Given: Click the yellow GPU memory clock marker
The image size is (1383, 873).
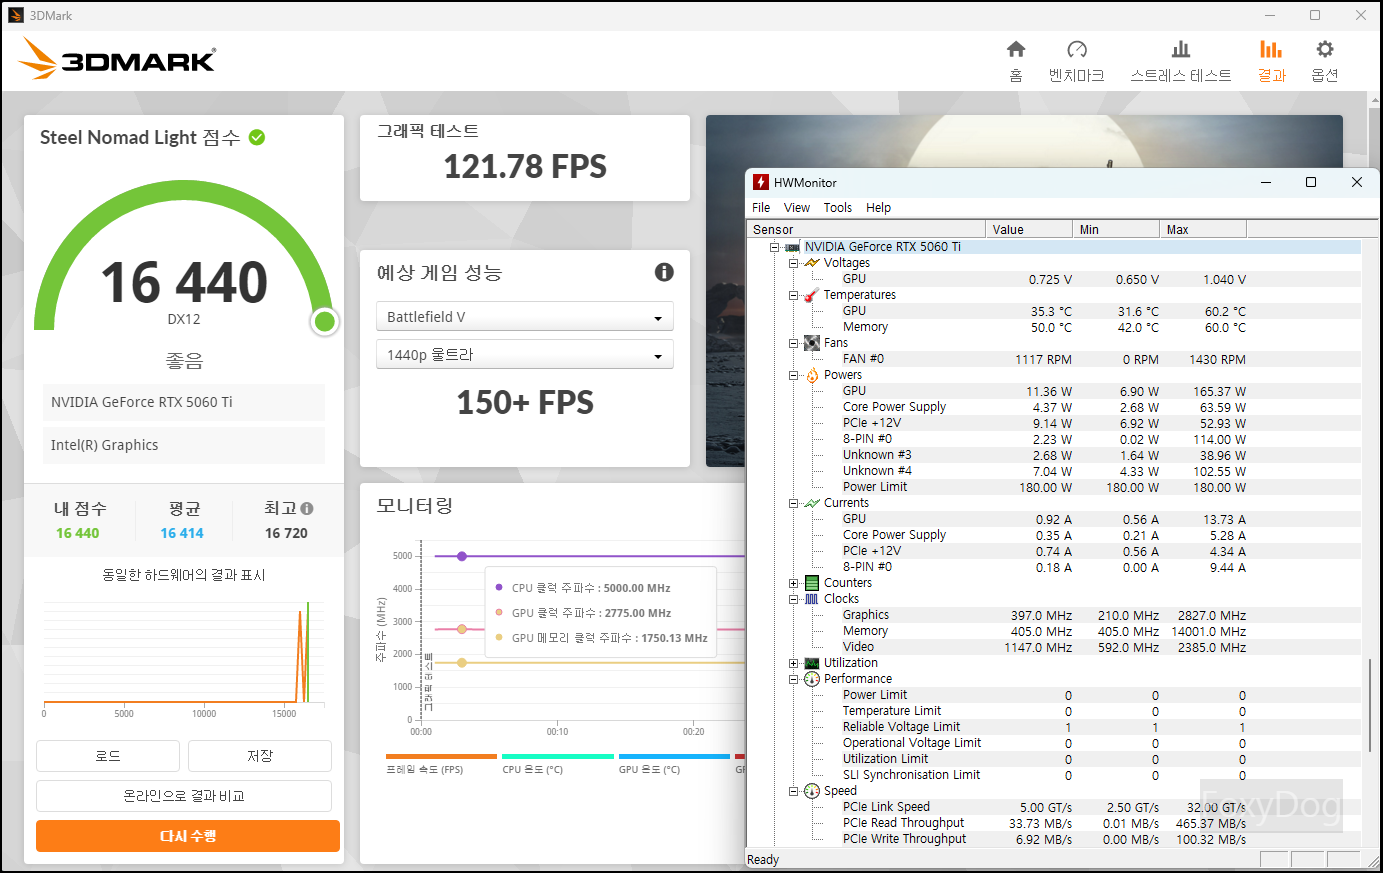Looking at the screenshot, I should [x=462, y=662].
